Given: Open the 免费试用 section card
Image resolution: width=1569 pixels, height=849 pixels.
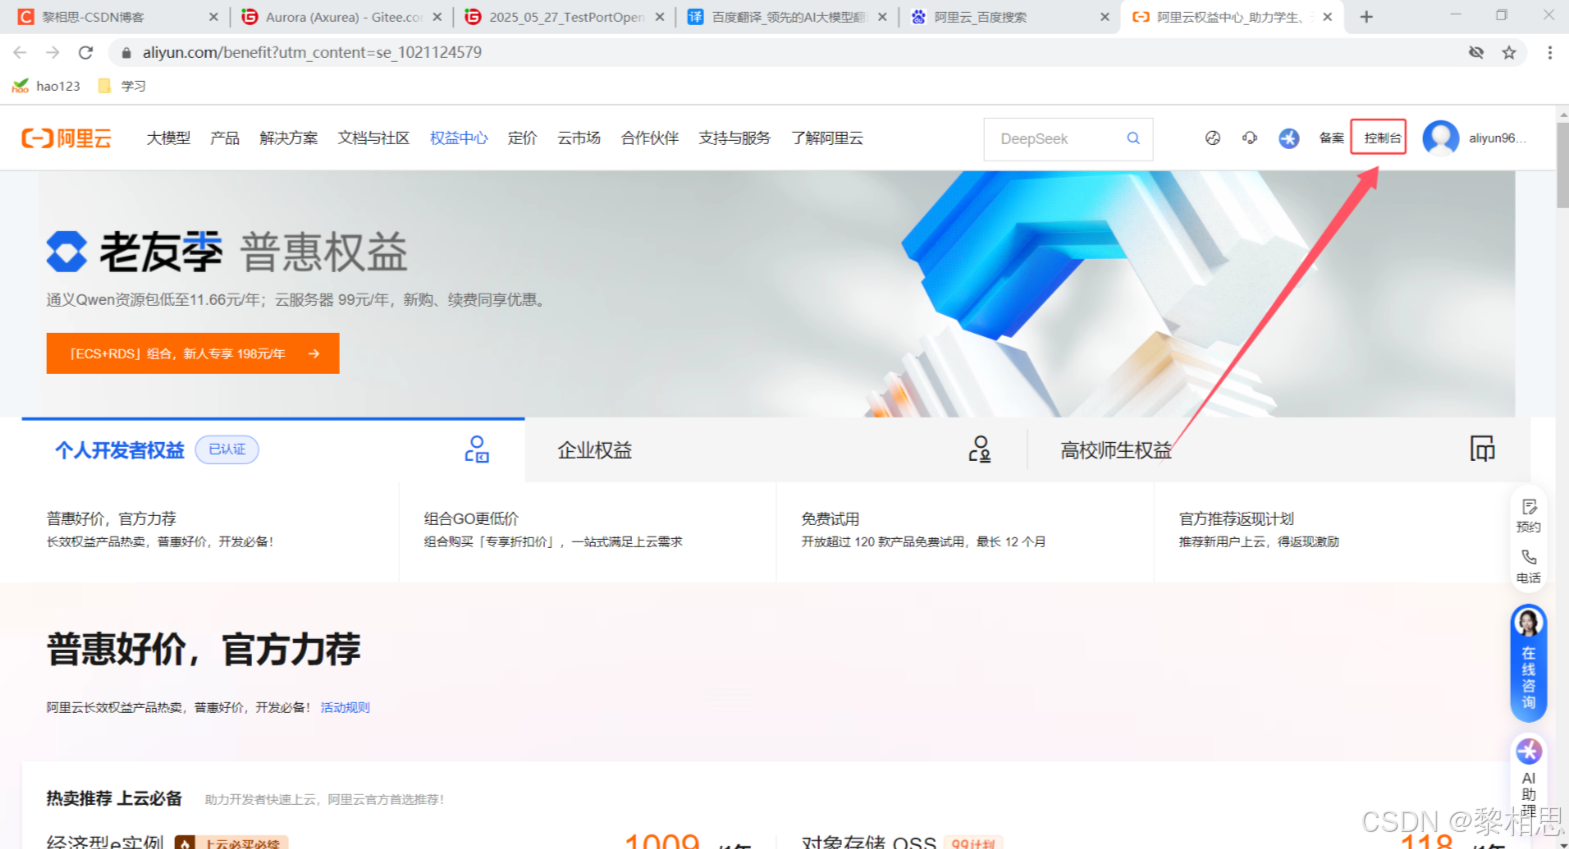Looking at the screenshot, I should point(965,530).
